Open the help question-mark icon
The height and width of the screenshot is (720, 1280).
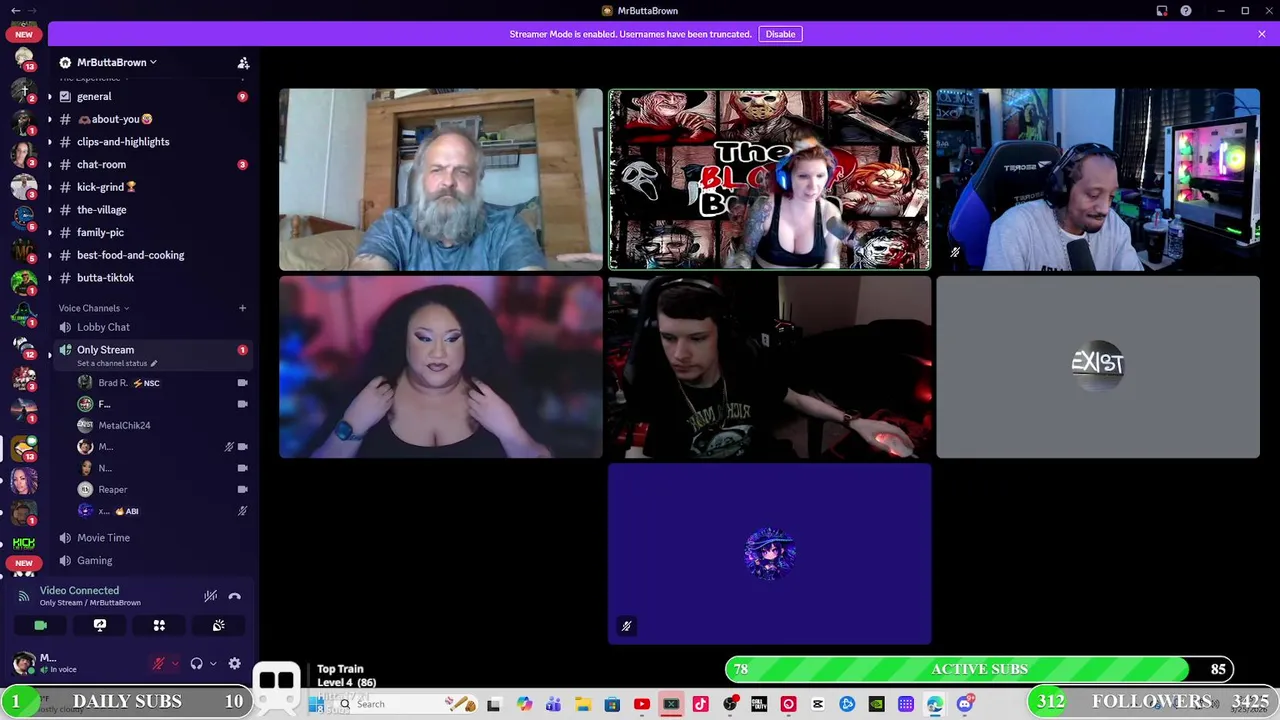point(1186,11)
